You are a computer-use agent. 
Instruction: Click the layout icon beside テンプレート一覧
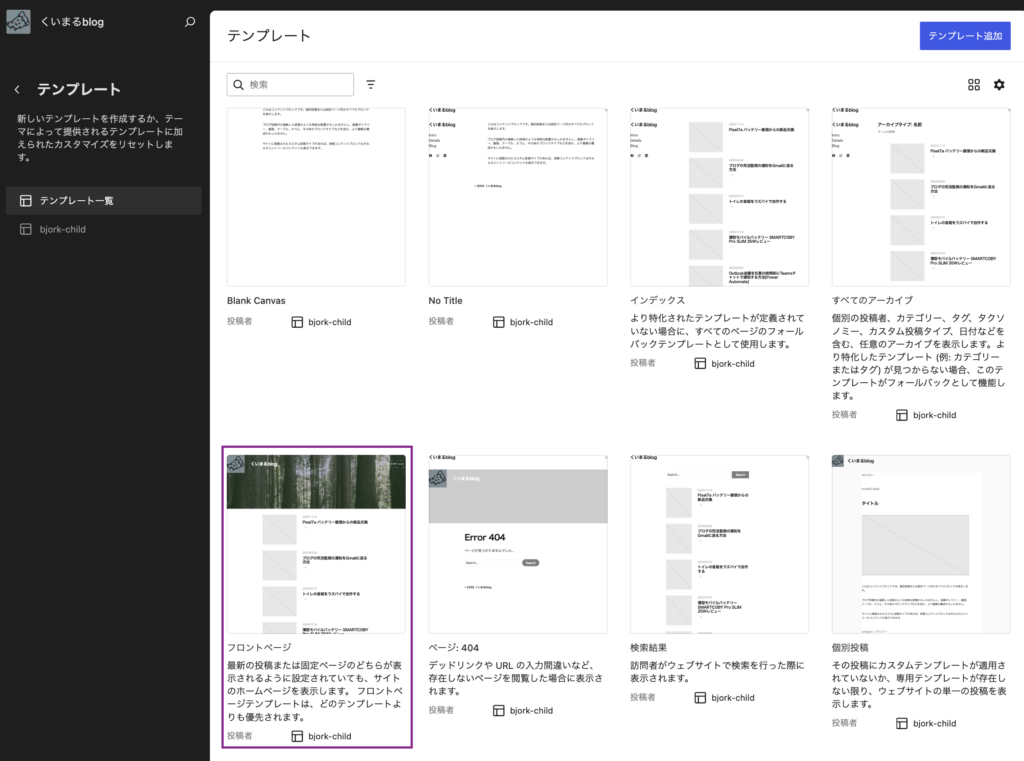25,201
